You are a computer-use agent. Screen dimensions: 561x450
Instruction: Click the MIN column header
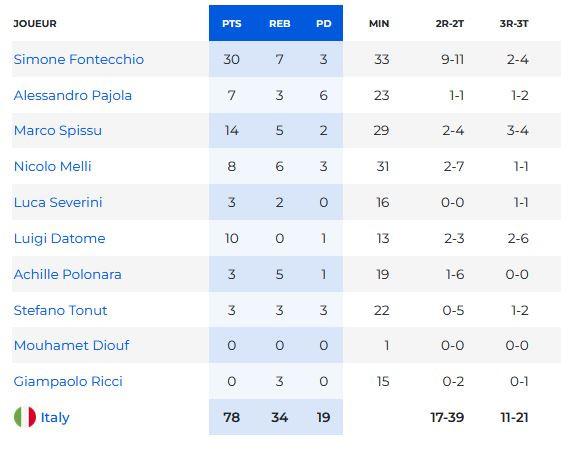(x=379, y=24)
